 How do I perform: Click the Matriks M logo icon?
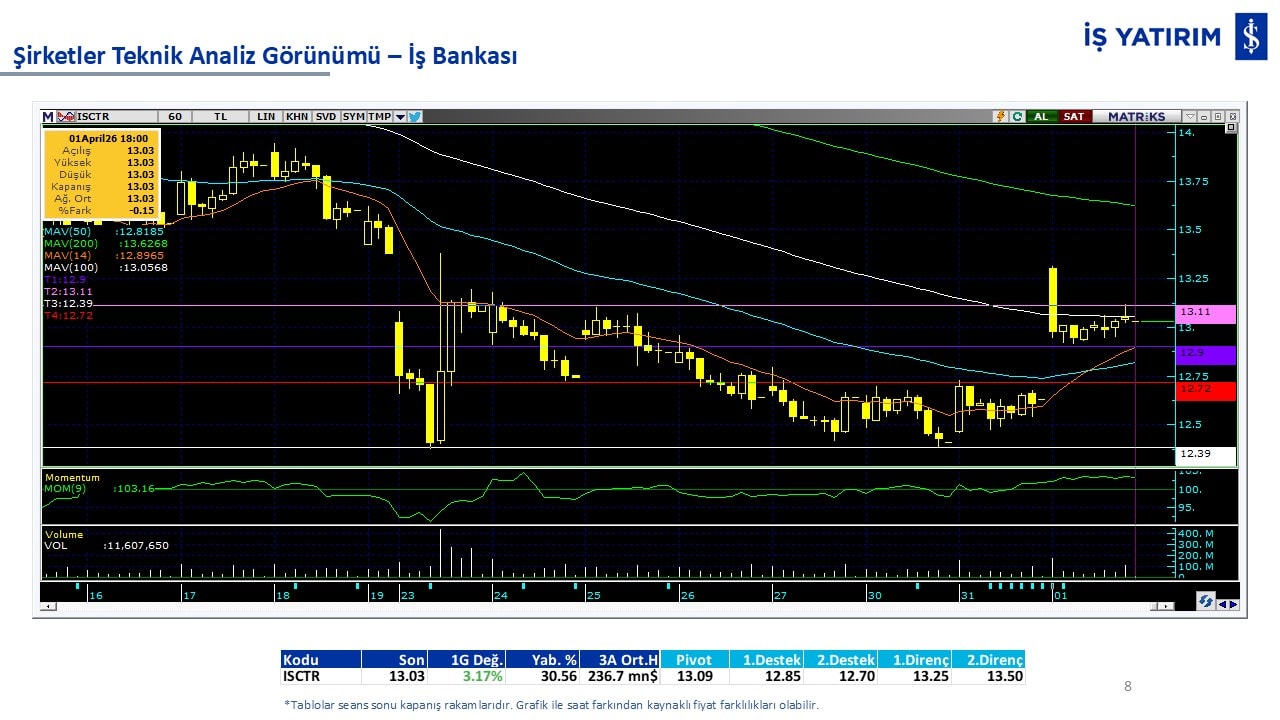coord(48,117)
